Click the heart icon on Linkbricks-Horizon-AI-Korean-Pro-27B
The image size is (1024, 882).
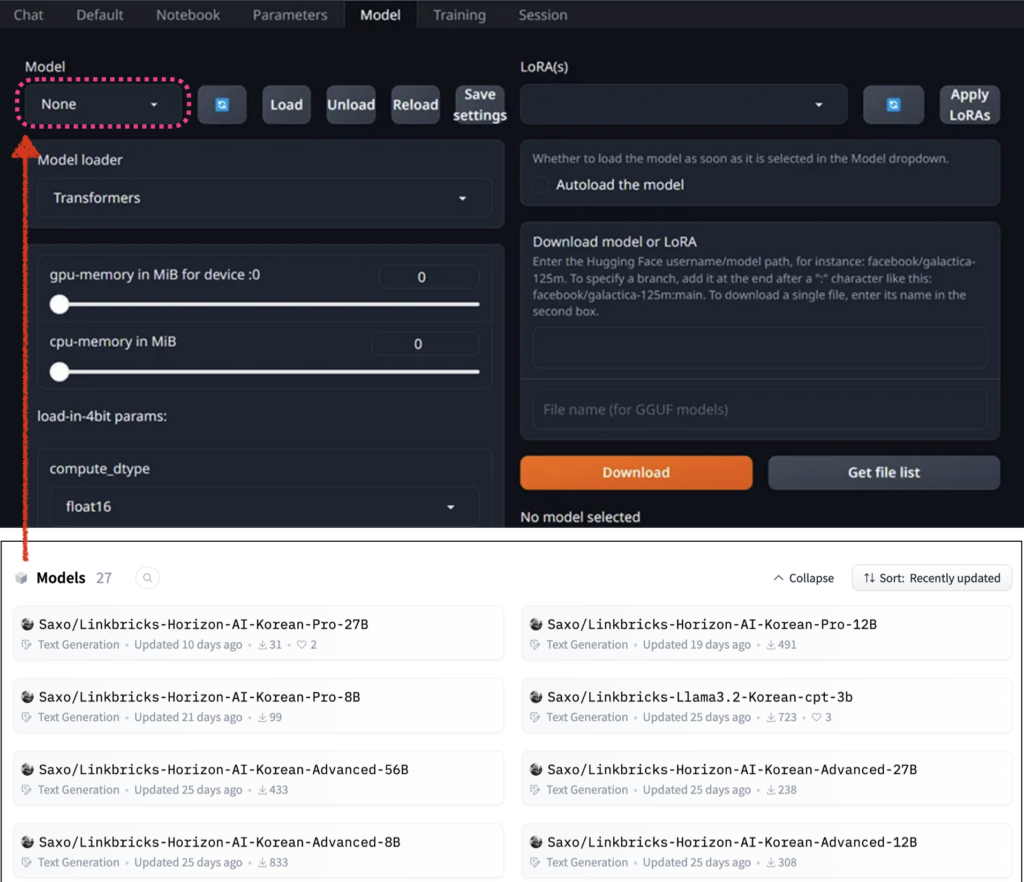pos(302,645)
